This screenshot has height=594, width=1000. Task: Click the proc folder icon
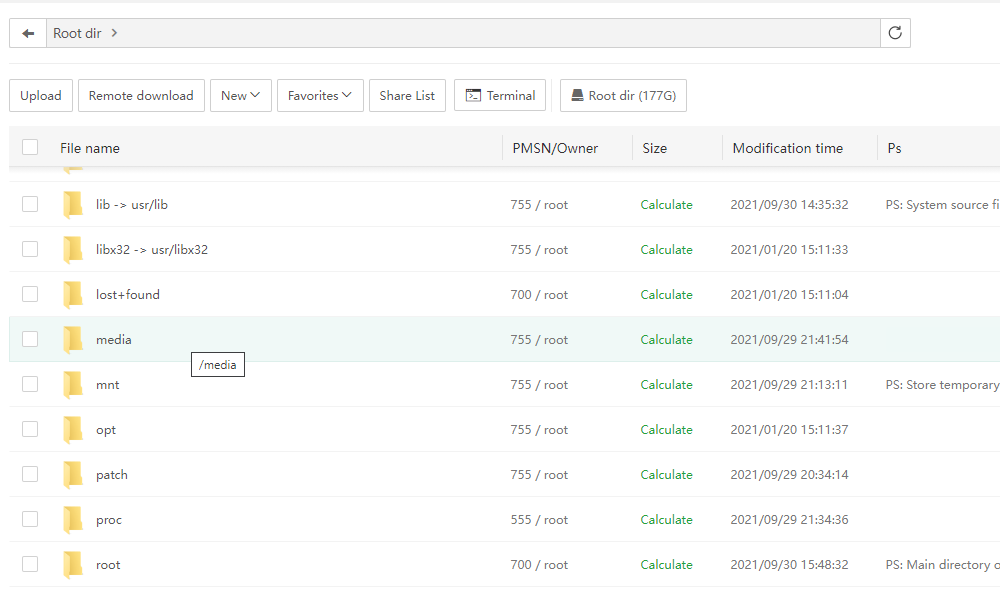point(73,519)
